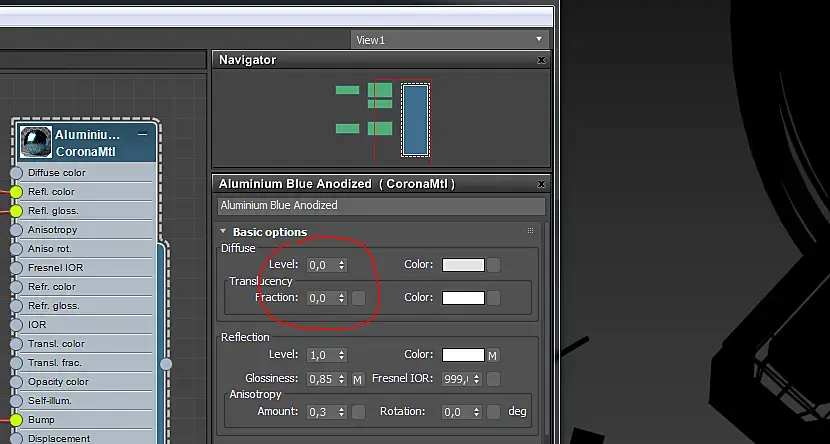This screenshot has height=444, width=830.
Task: Click the Glossiness spinner arrows
Action: 341,379
